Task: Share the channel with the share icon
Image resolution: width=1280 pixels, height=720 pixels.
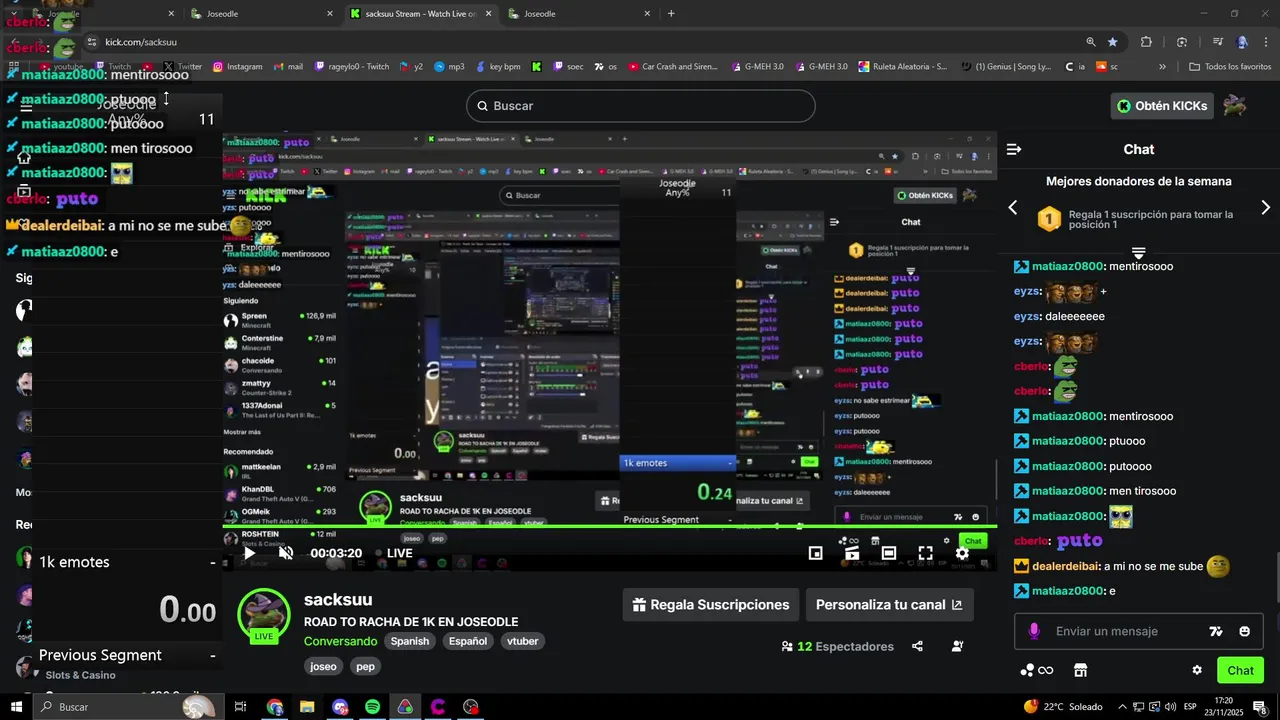Action: pyautogui.click(x=917, y=646)
